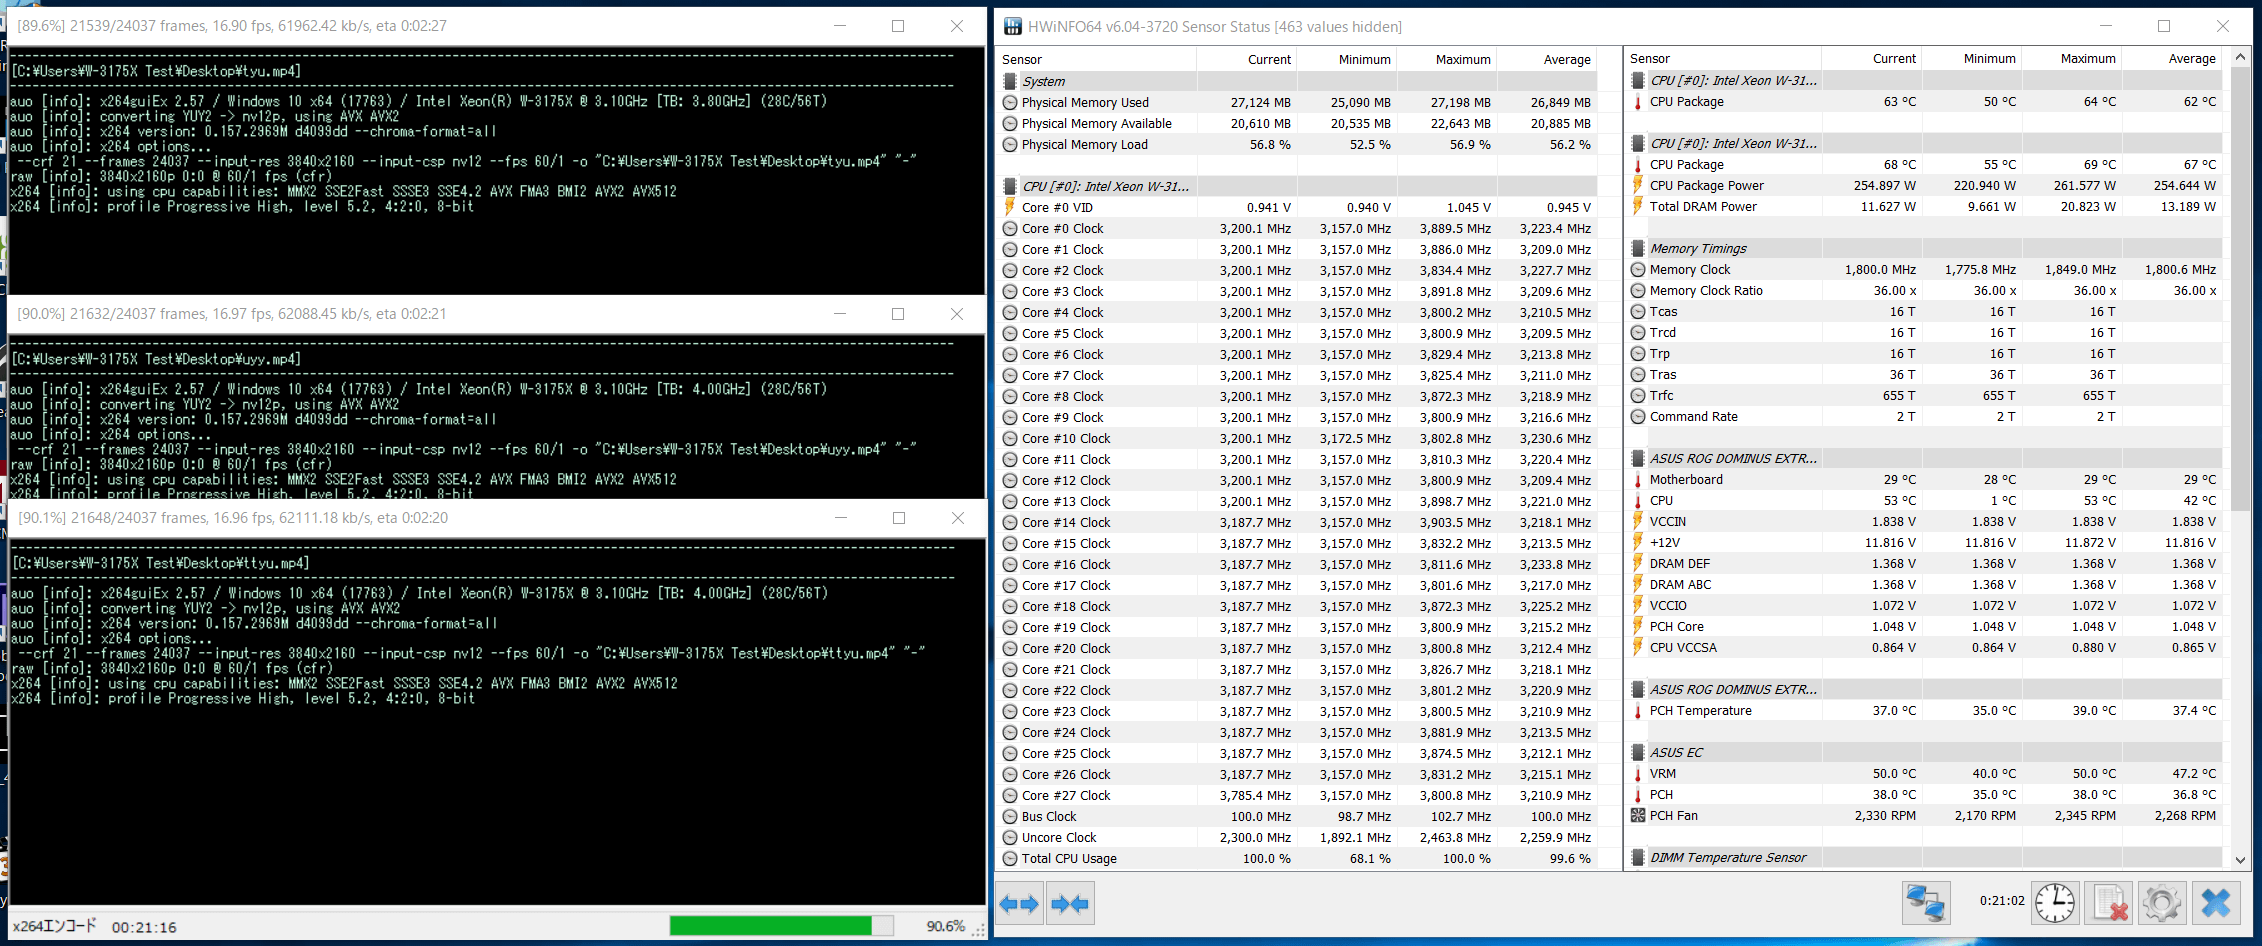Click the scrollbar up arrow in HWiNFO
This screenshot has width=2262, height=946.
2240,58
